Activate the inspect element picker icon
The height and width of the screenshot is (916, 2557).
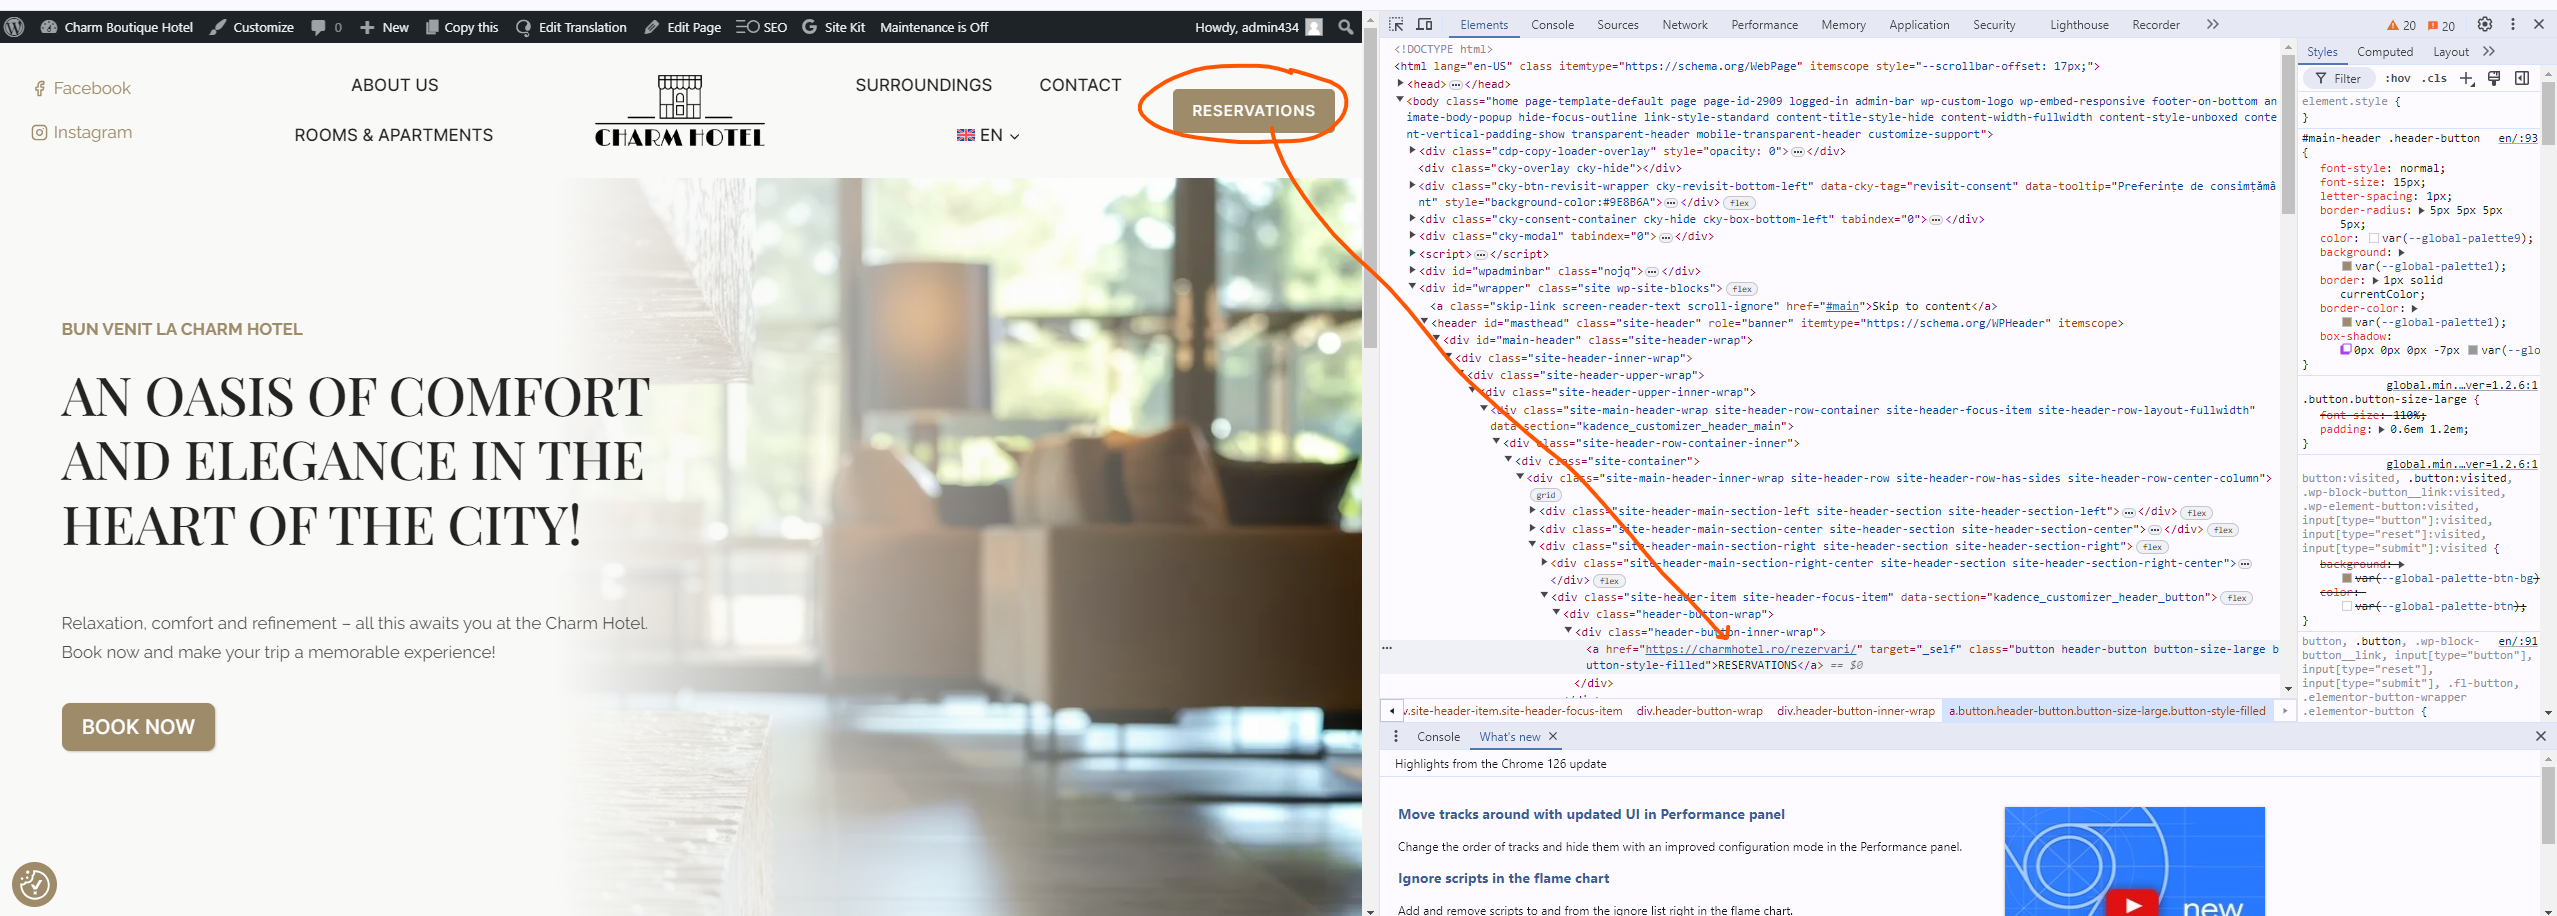[1396, 25]
